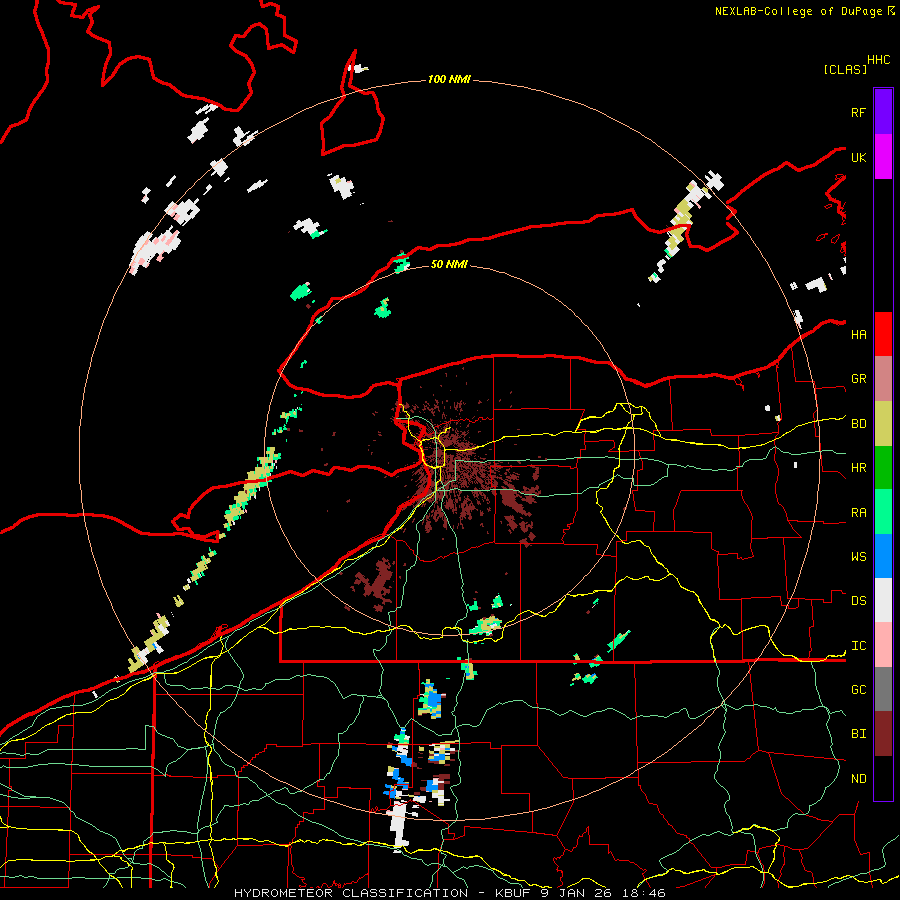900x900 pixels.
Task: Click the HA legend label
Action: click(859, 334)
